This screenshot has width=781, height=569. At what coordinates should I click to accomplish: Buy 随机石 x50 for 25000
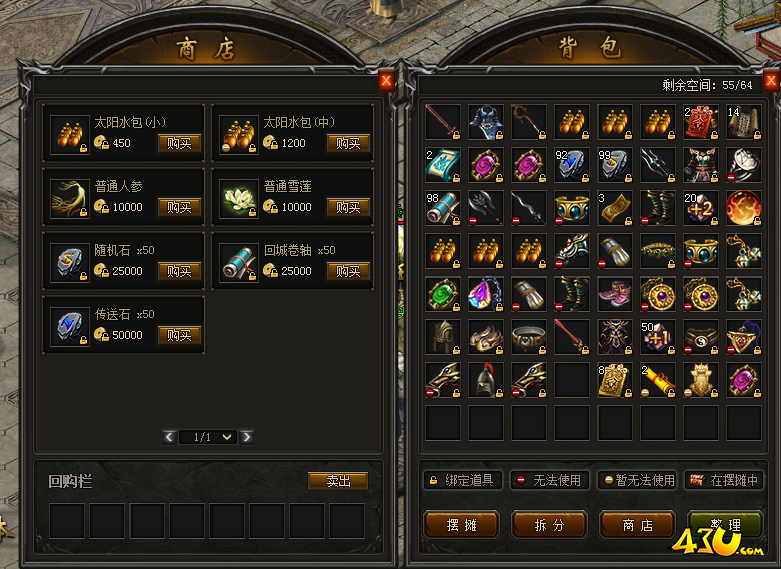click(179, 271)
